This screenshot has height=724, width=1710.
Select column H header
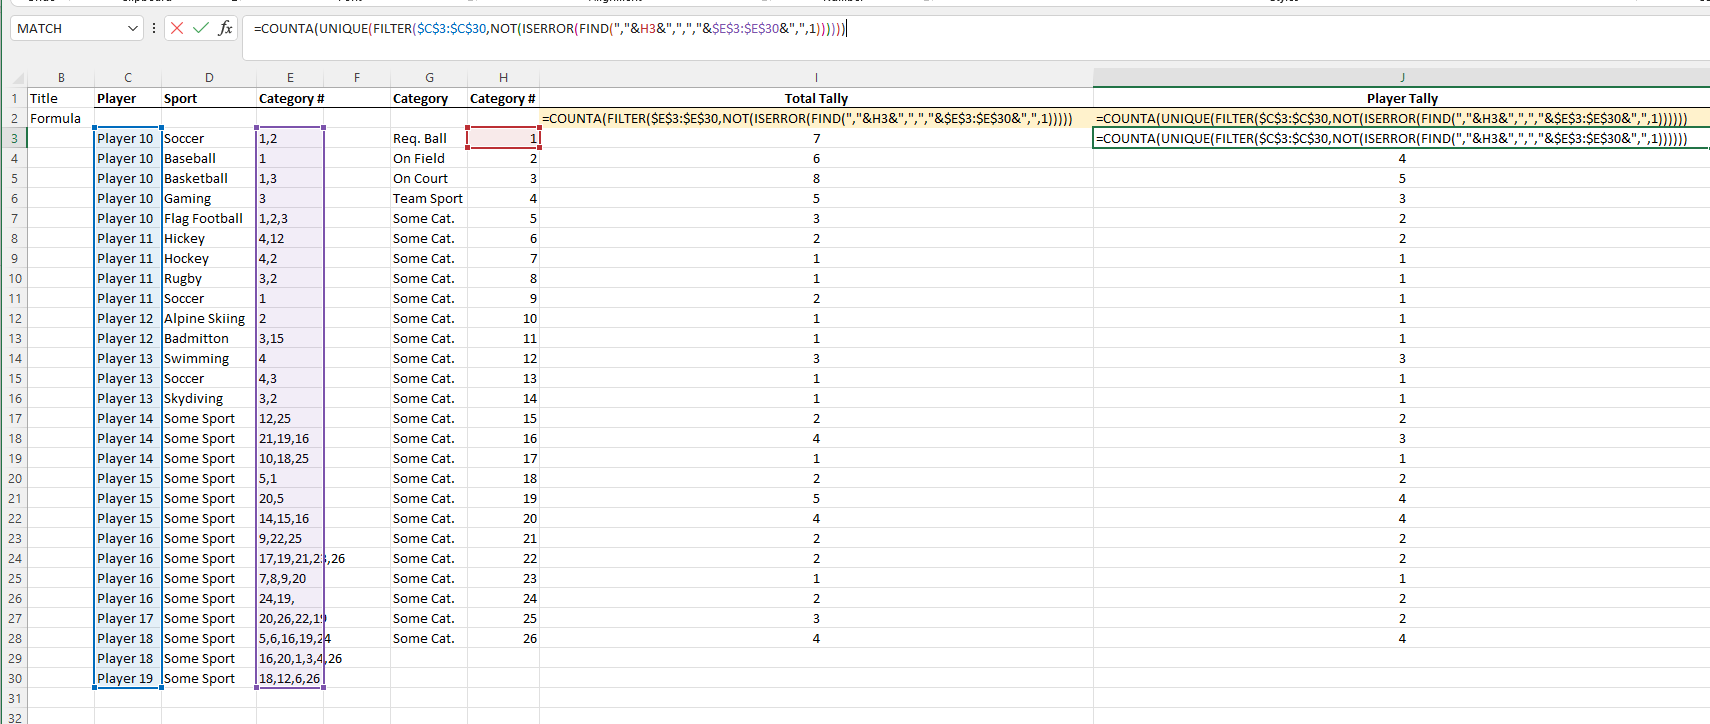503,78
